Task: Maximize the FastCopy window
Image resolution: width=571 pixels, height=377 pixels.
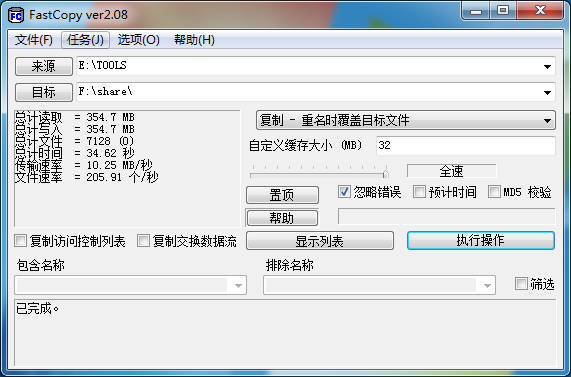Action: tap(503, 11)
